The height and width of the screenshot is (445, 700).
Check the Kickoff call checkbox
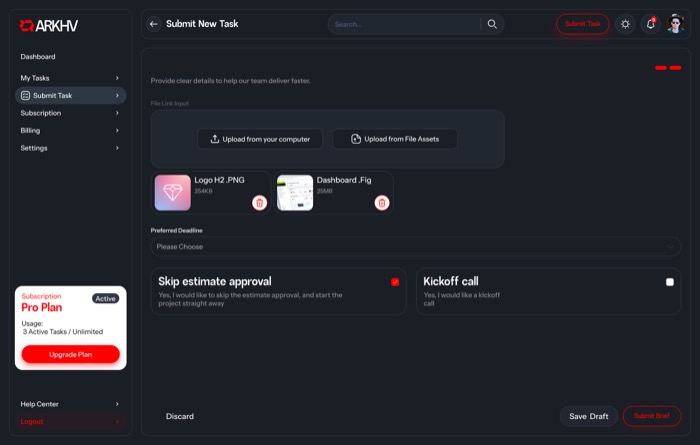tap(670, 282)
